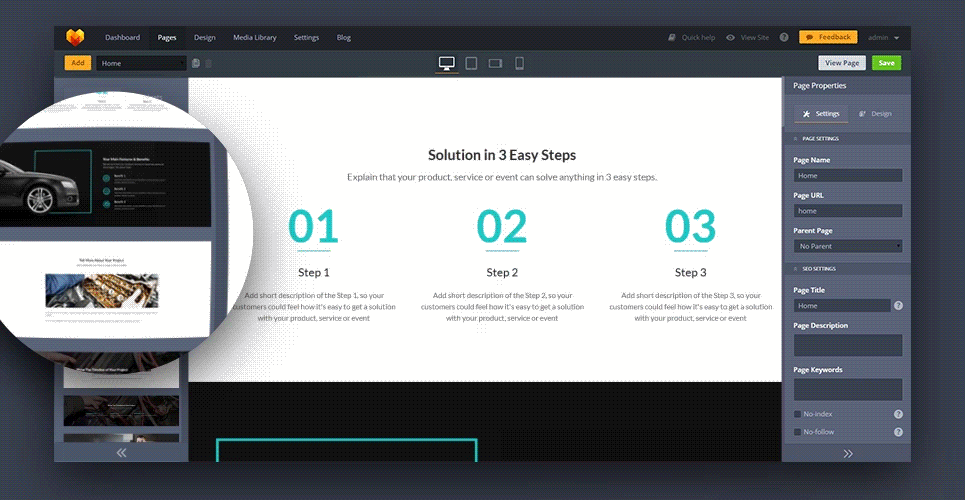This screenshot has width=965, height=500.
Task: Go to Dashboard menu
Action: point(122,38)
